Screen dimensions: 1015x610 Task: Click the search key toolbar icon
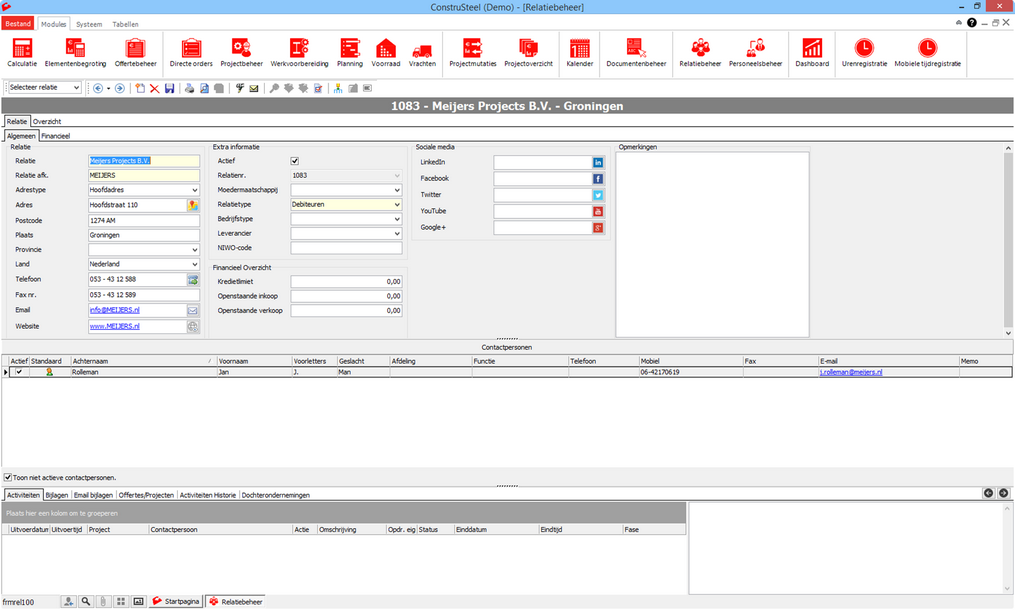point(274,88)
